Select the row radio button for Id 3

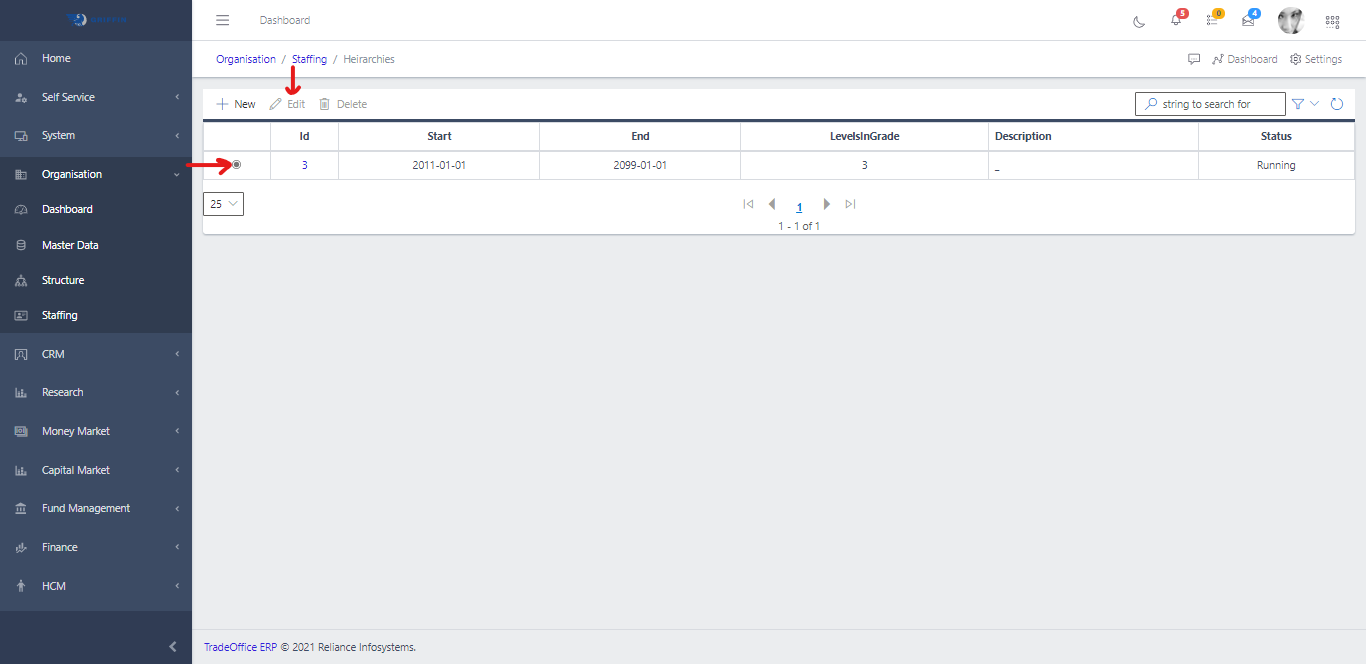236,165
